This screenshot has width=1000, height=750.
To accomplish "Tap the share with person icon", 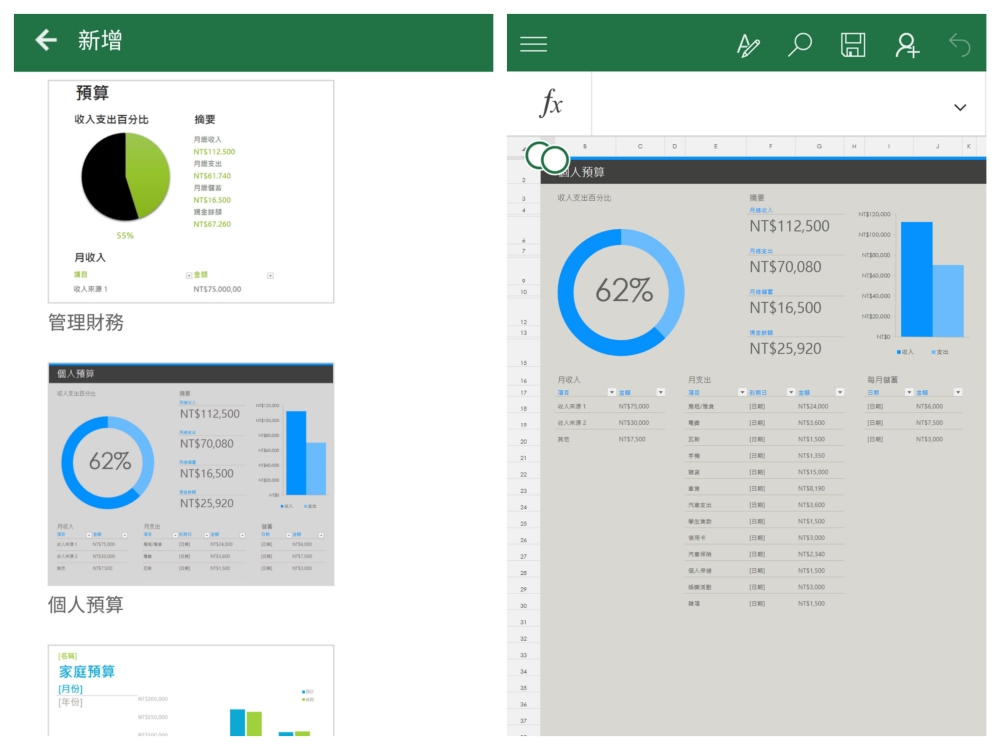I will [907, 44].
